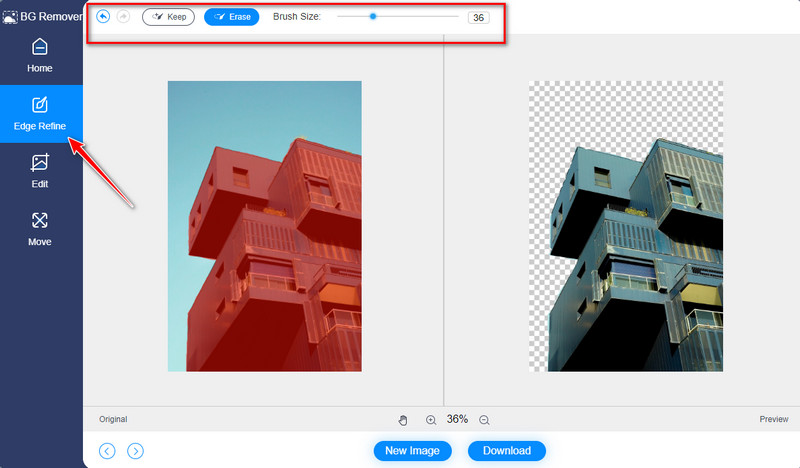Go to previous step with left arrow
Screen dimensions: 800x468
107,451
